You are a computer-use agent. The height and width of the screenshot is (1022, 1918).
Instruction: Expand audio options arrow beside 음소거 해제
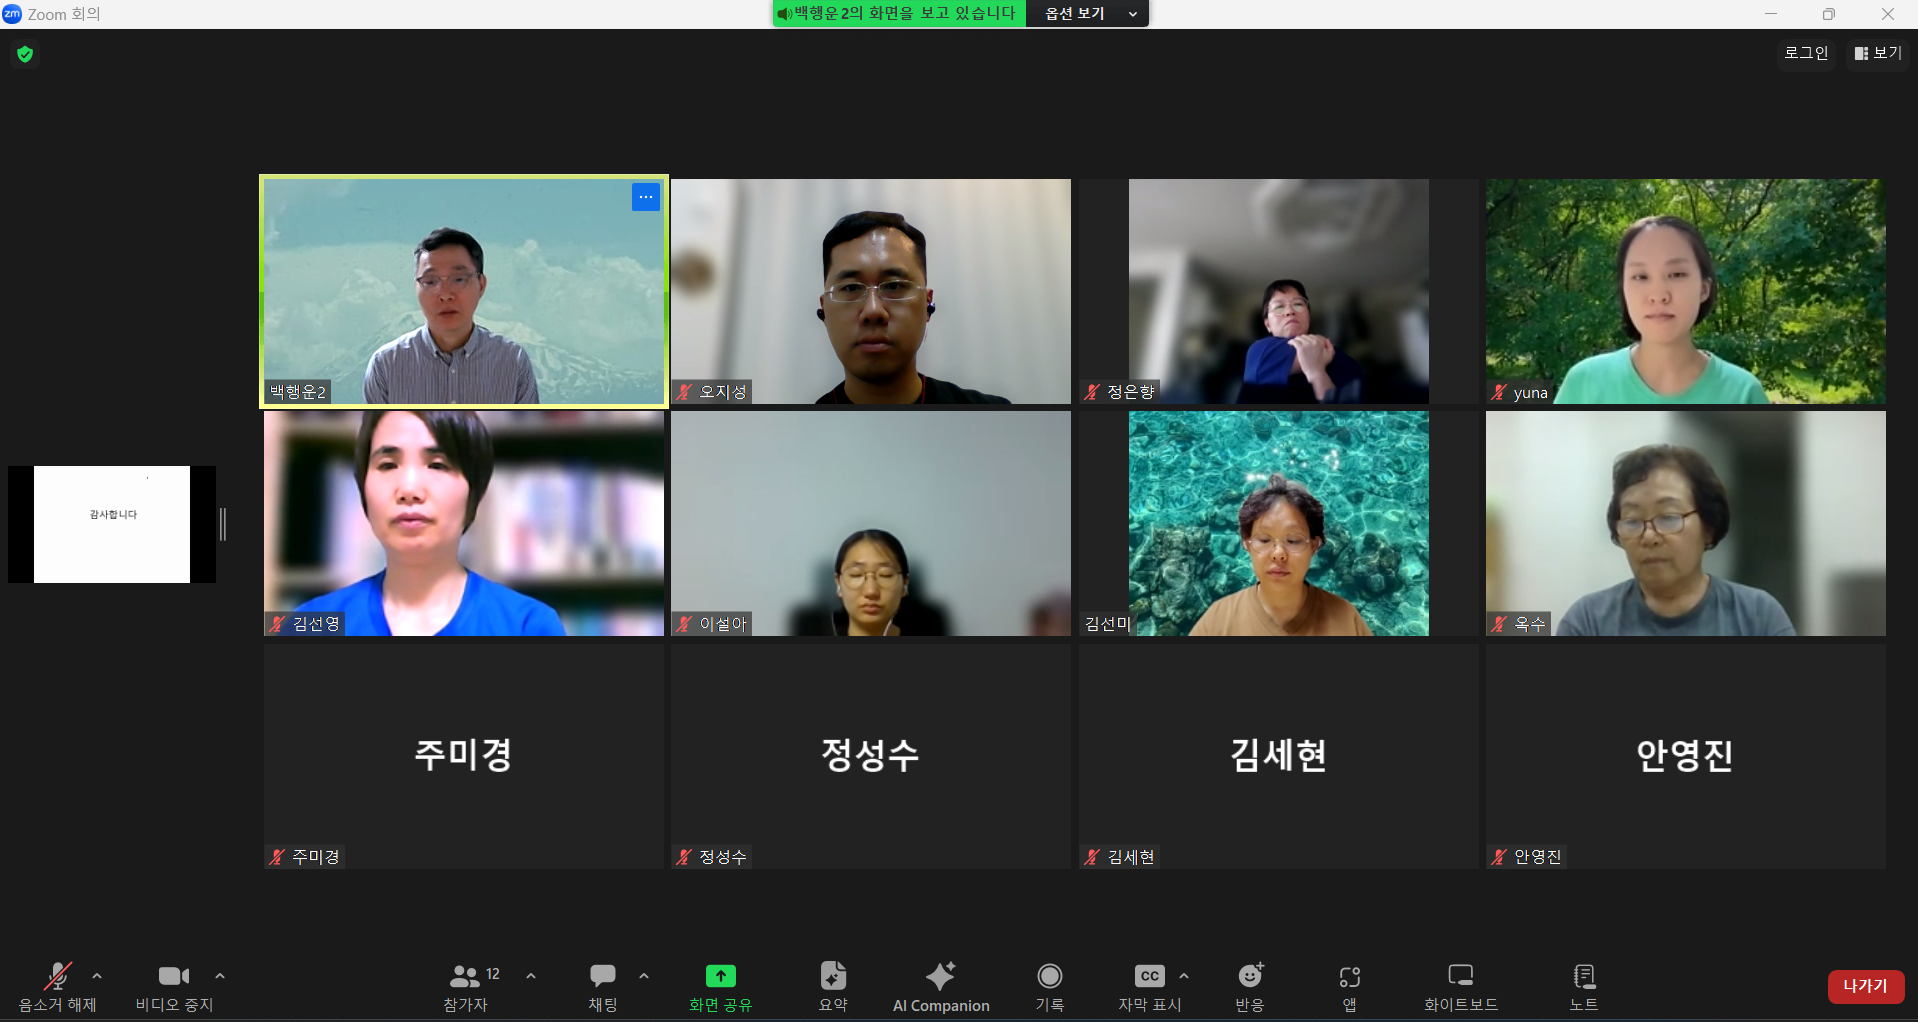[97, 976]
